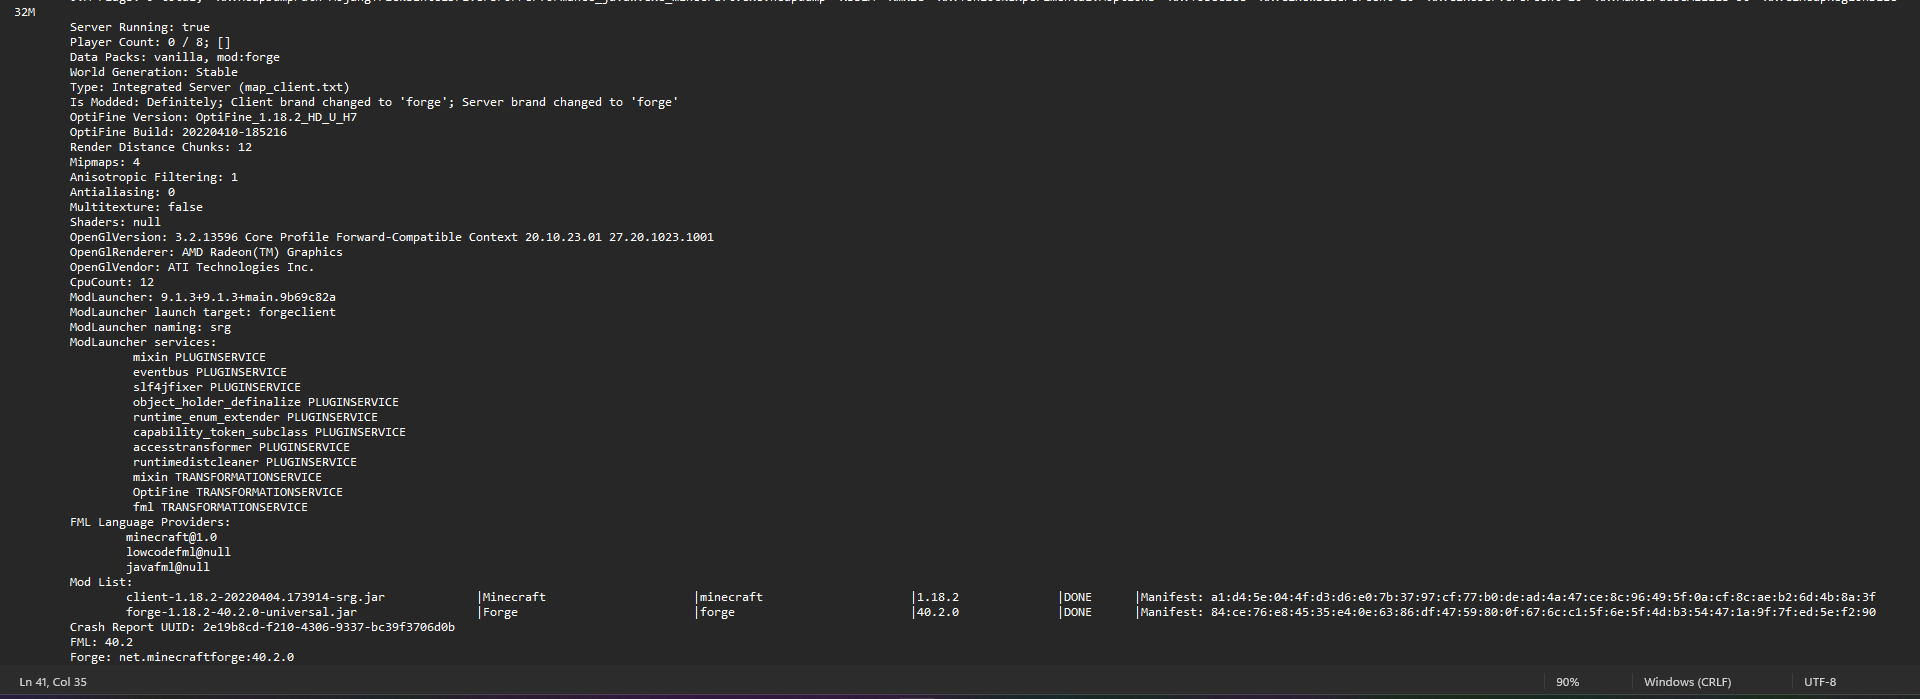The width and height of the screenshot is (1920, 699).
Task: Click the 90% zoom level in status bar
Action: 1567,682
